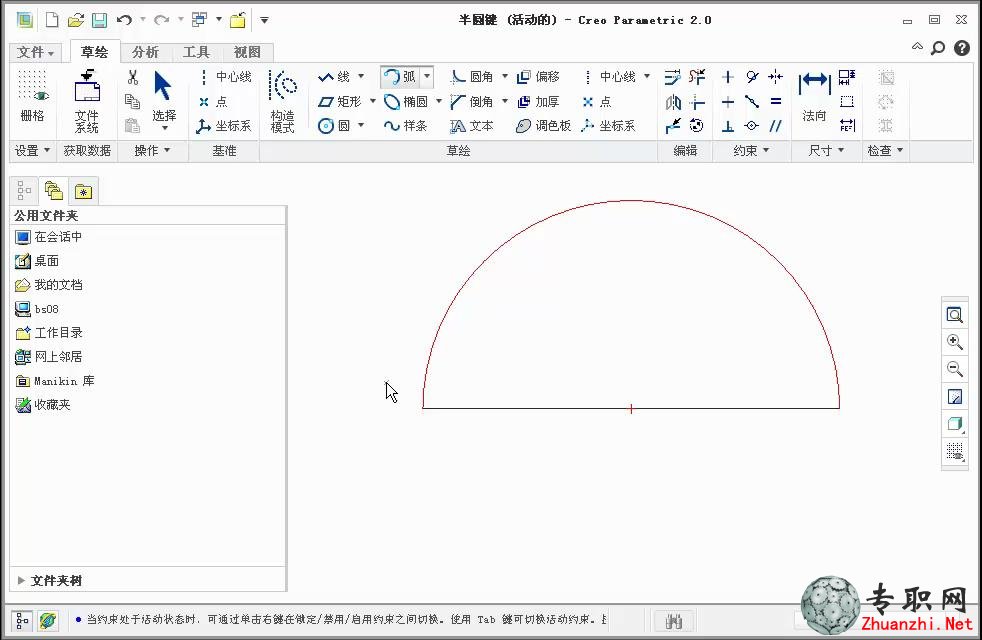This screenshot has height=640, width=982.
Task: Switch to the Sketch (草绘) tab
Action: (x=94, y=52)
